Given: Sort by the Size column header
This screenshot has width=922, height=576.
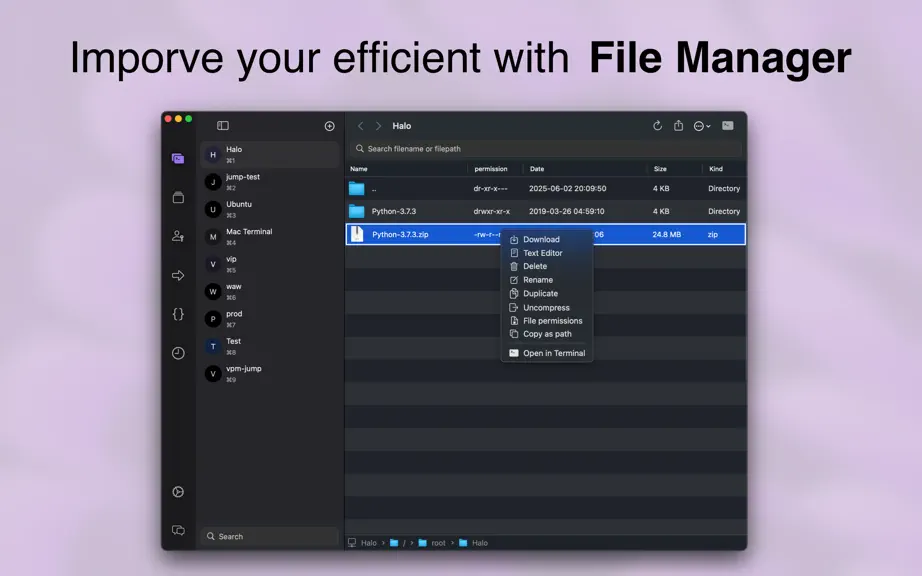Looking at the screenshot, I should (x=660, y=169).
